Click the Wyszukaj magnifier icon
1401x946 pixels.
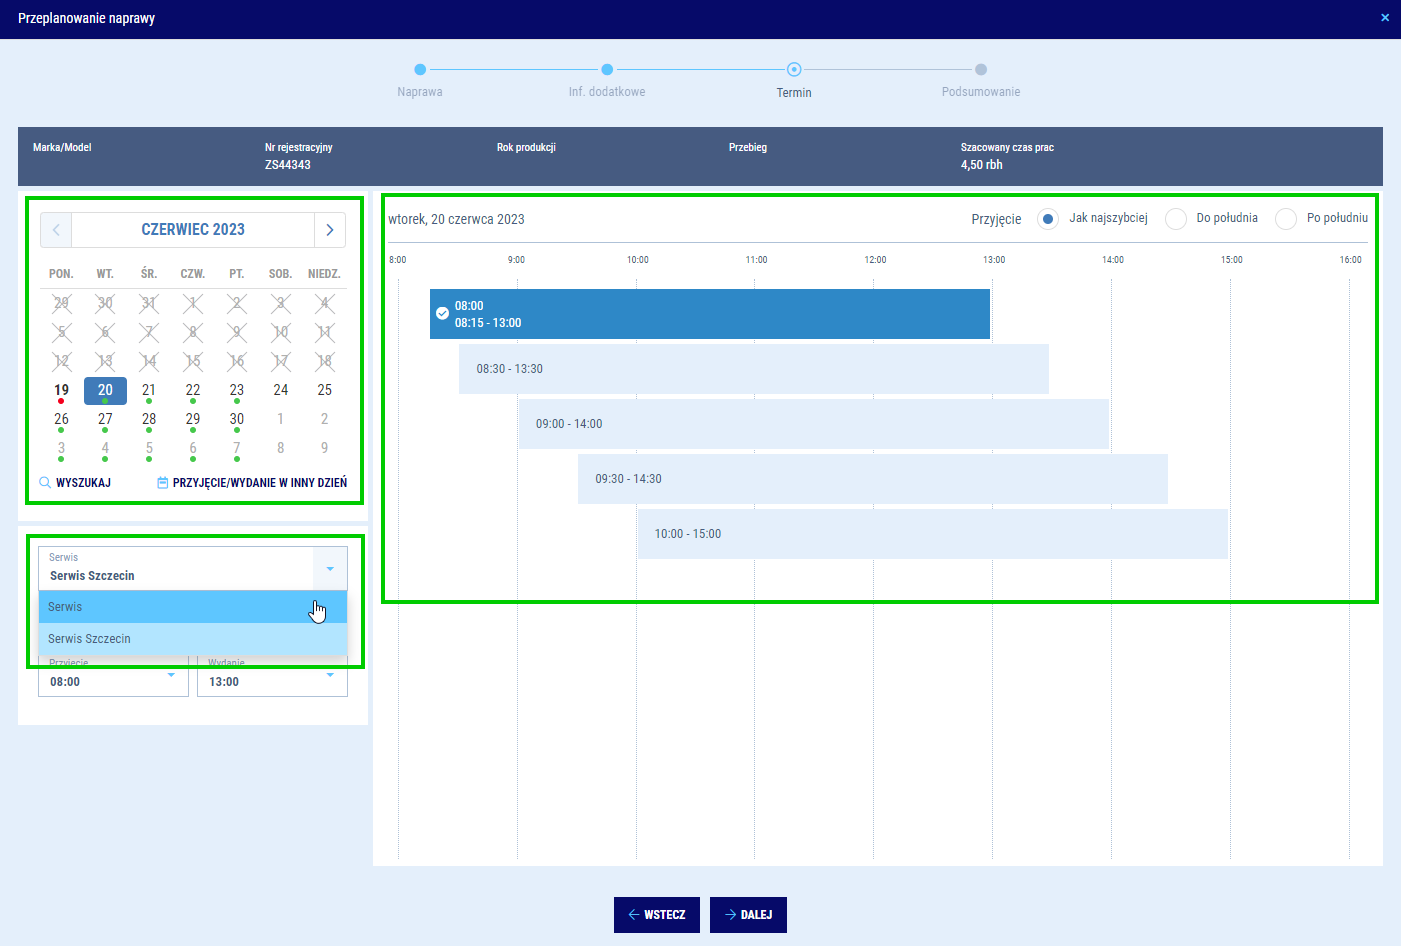pyautogui.click(x=45, y=483)
